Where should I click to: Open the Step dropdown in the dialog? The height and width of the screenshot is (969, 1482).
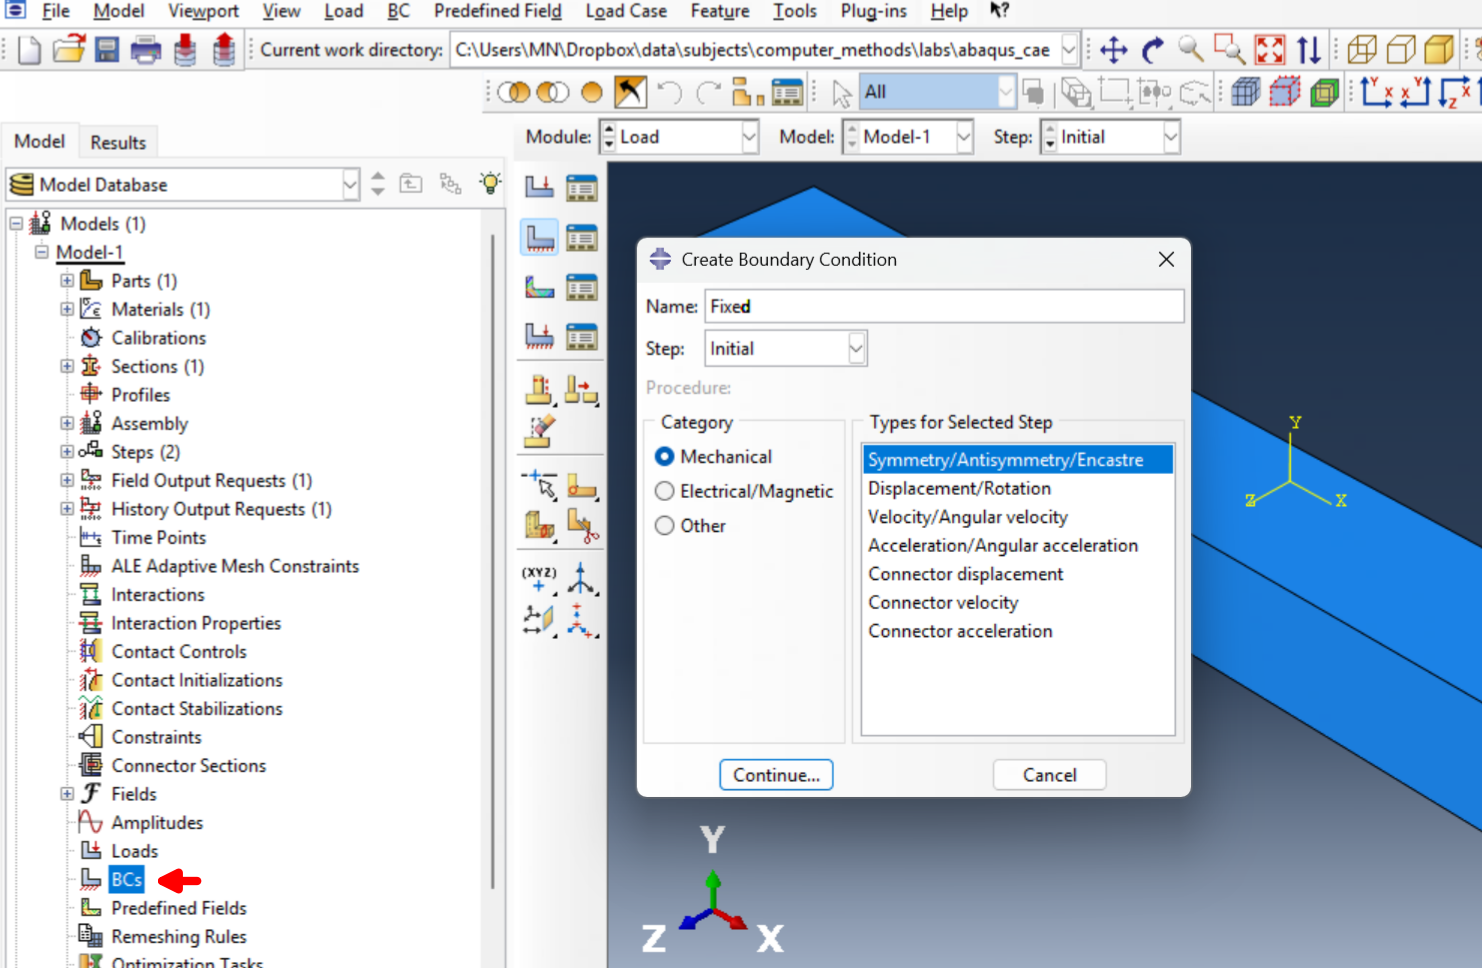(855, 349)
